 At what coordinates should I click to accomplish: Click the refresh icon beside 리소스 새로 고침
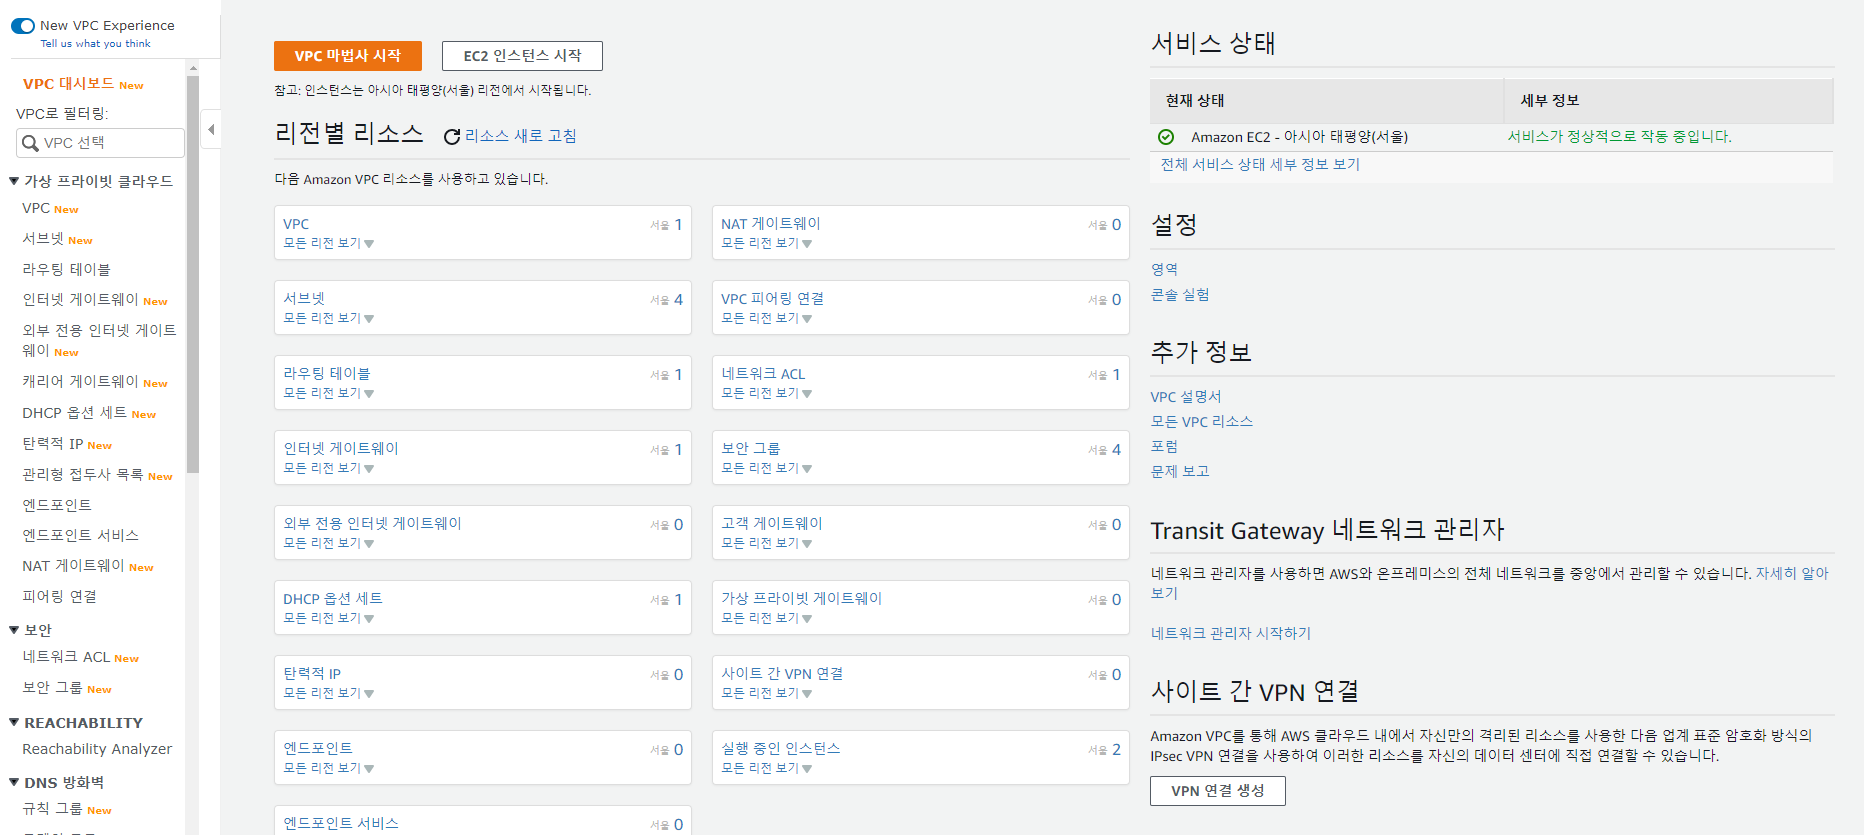pos(452,137)
